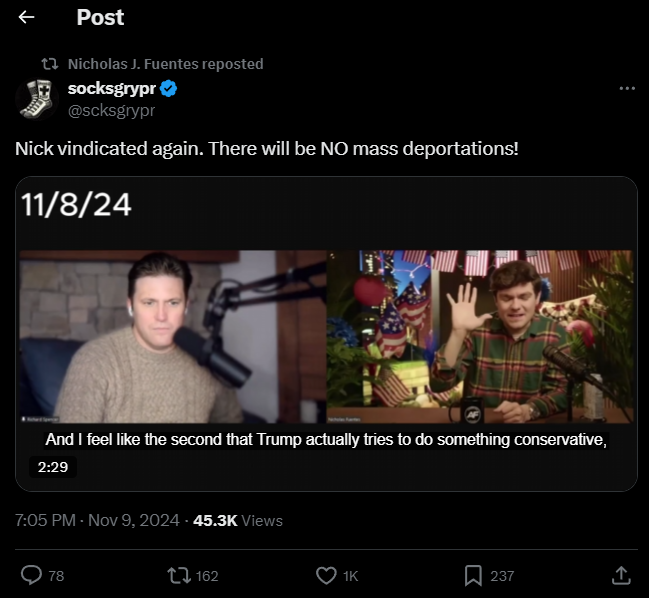View the 45.3K Views analytics
Image resolution: width=649 pixels, height=598 pixels.
[238, 520]
